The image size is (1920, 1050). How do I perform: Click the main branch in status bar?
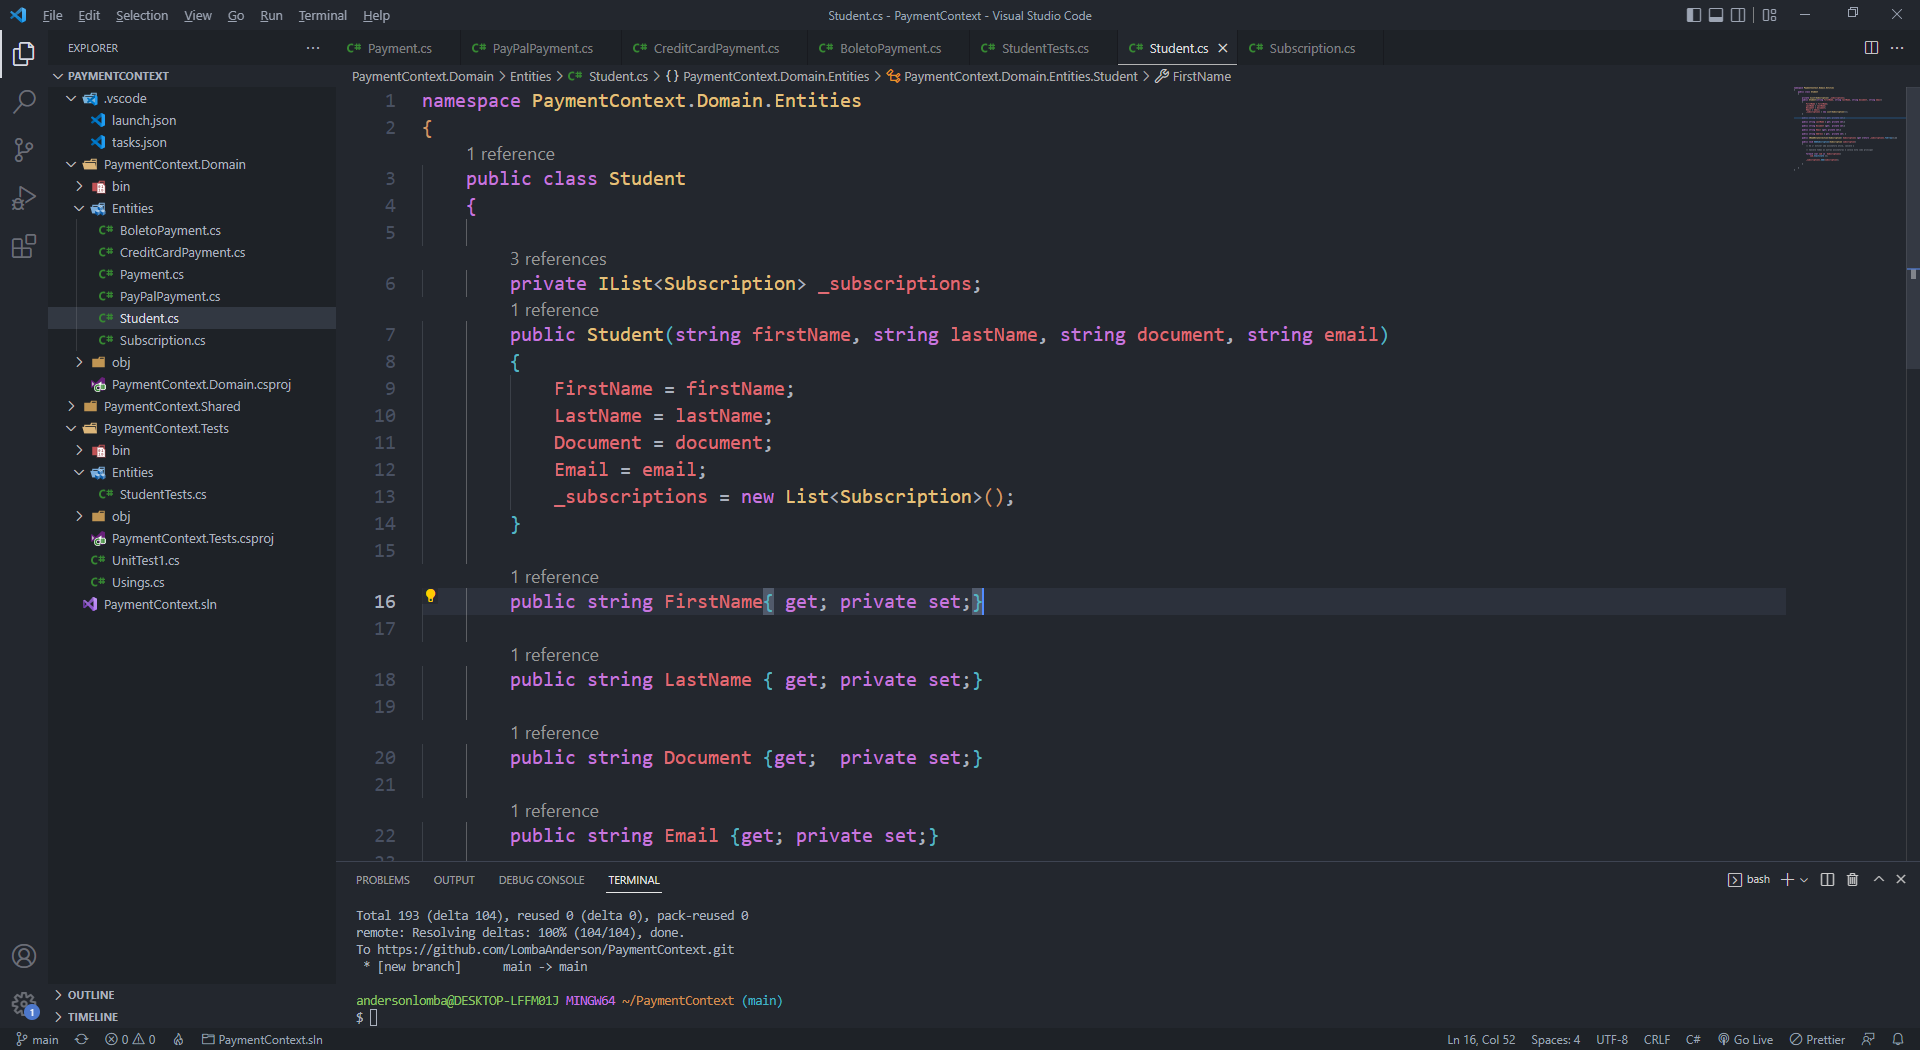click(x=45, y=1039)
